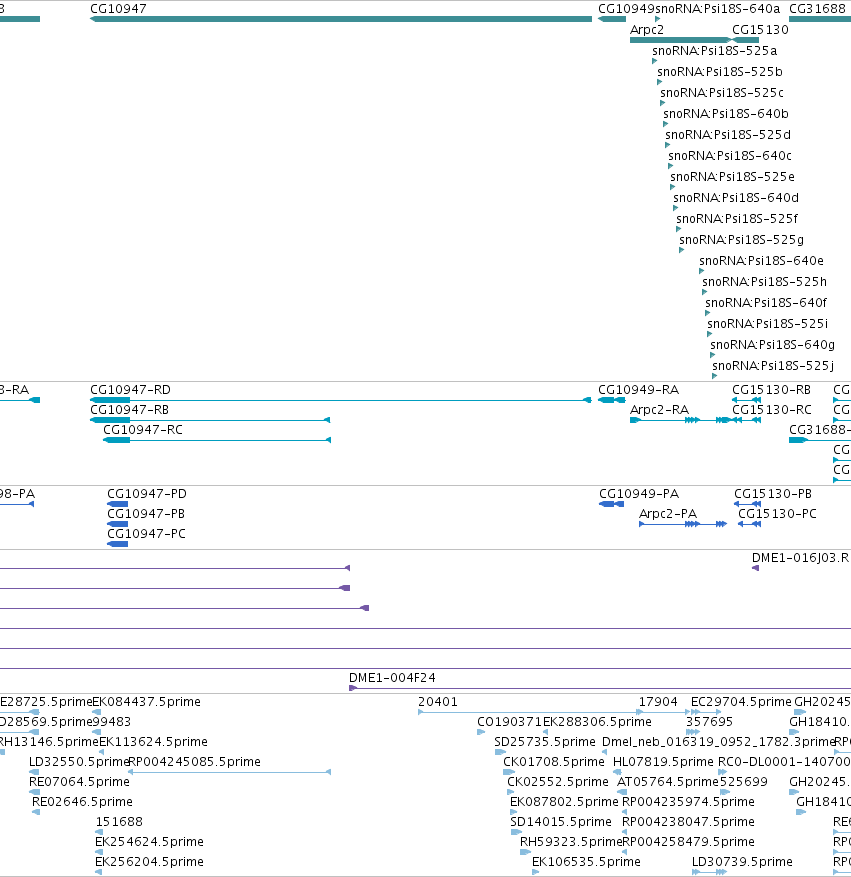This screenshot has width=851, height=877.
Task: Select the CG31688 gene feature
Action: [x=820, y=19]
